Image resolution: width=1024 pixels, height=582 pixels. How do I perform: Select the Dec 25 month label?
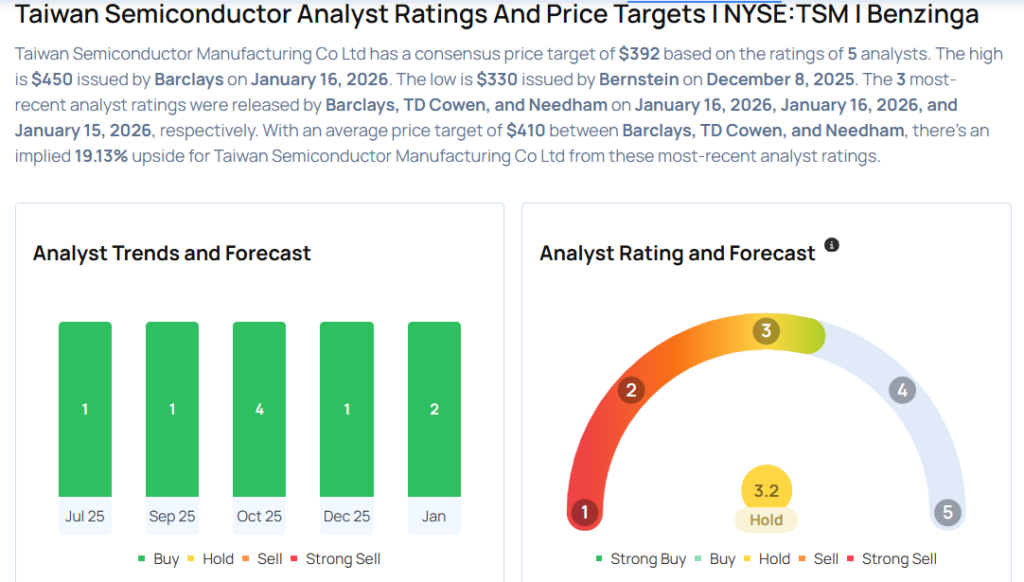click(x=346, y=517)
